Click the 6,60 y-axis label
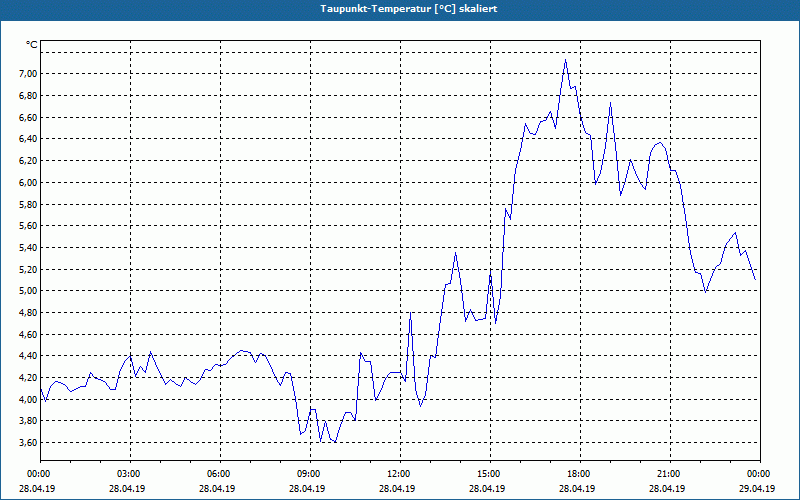Viewport: 800px width, 500px height. pyautogui.click(x=29, y=118)
